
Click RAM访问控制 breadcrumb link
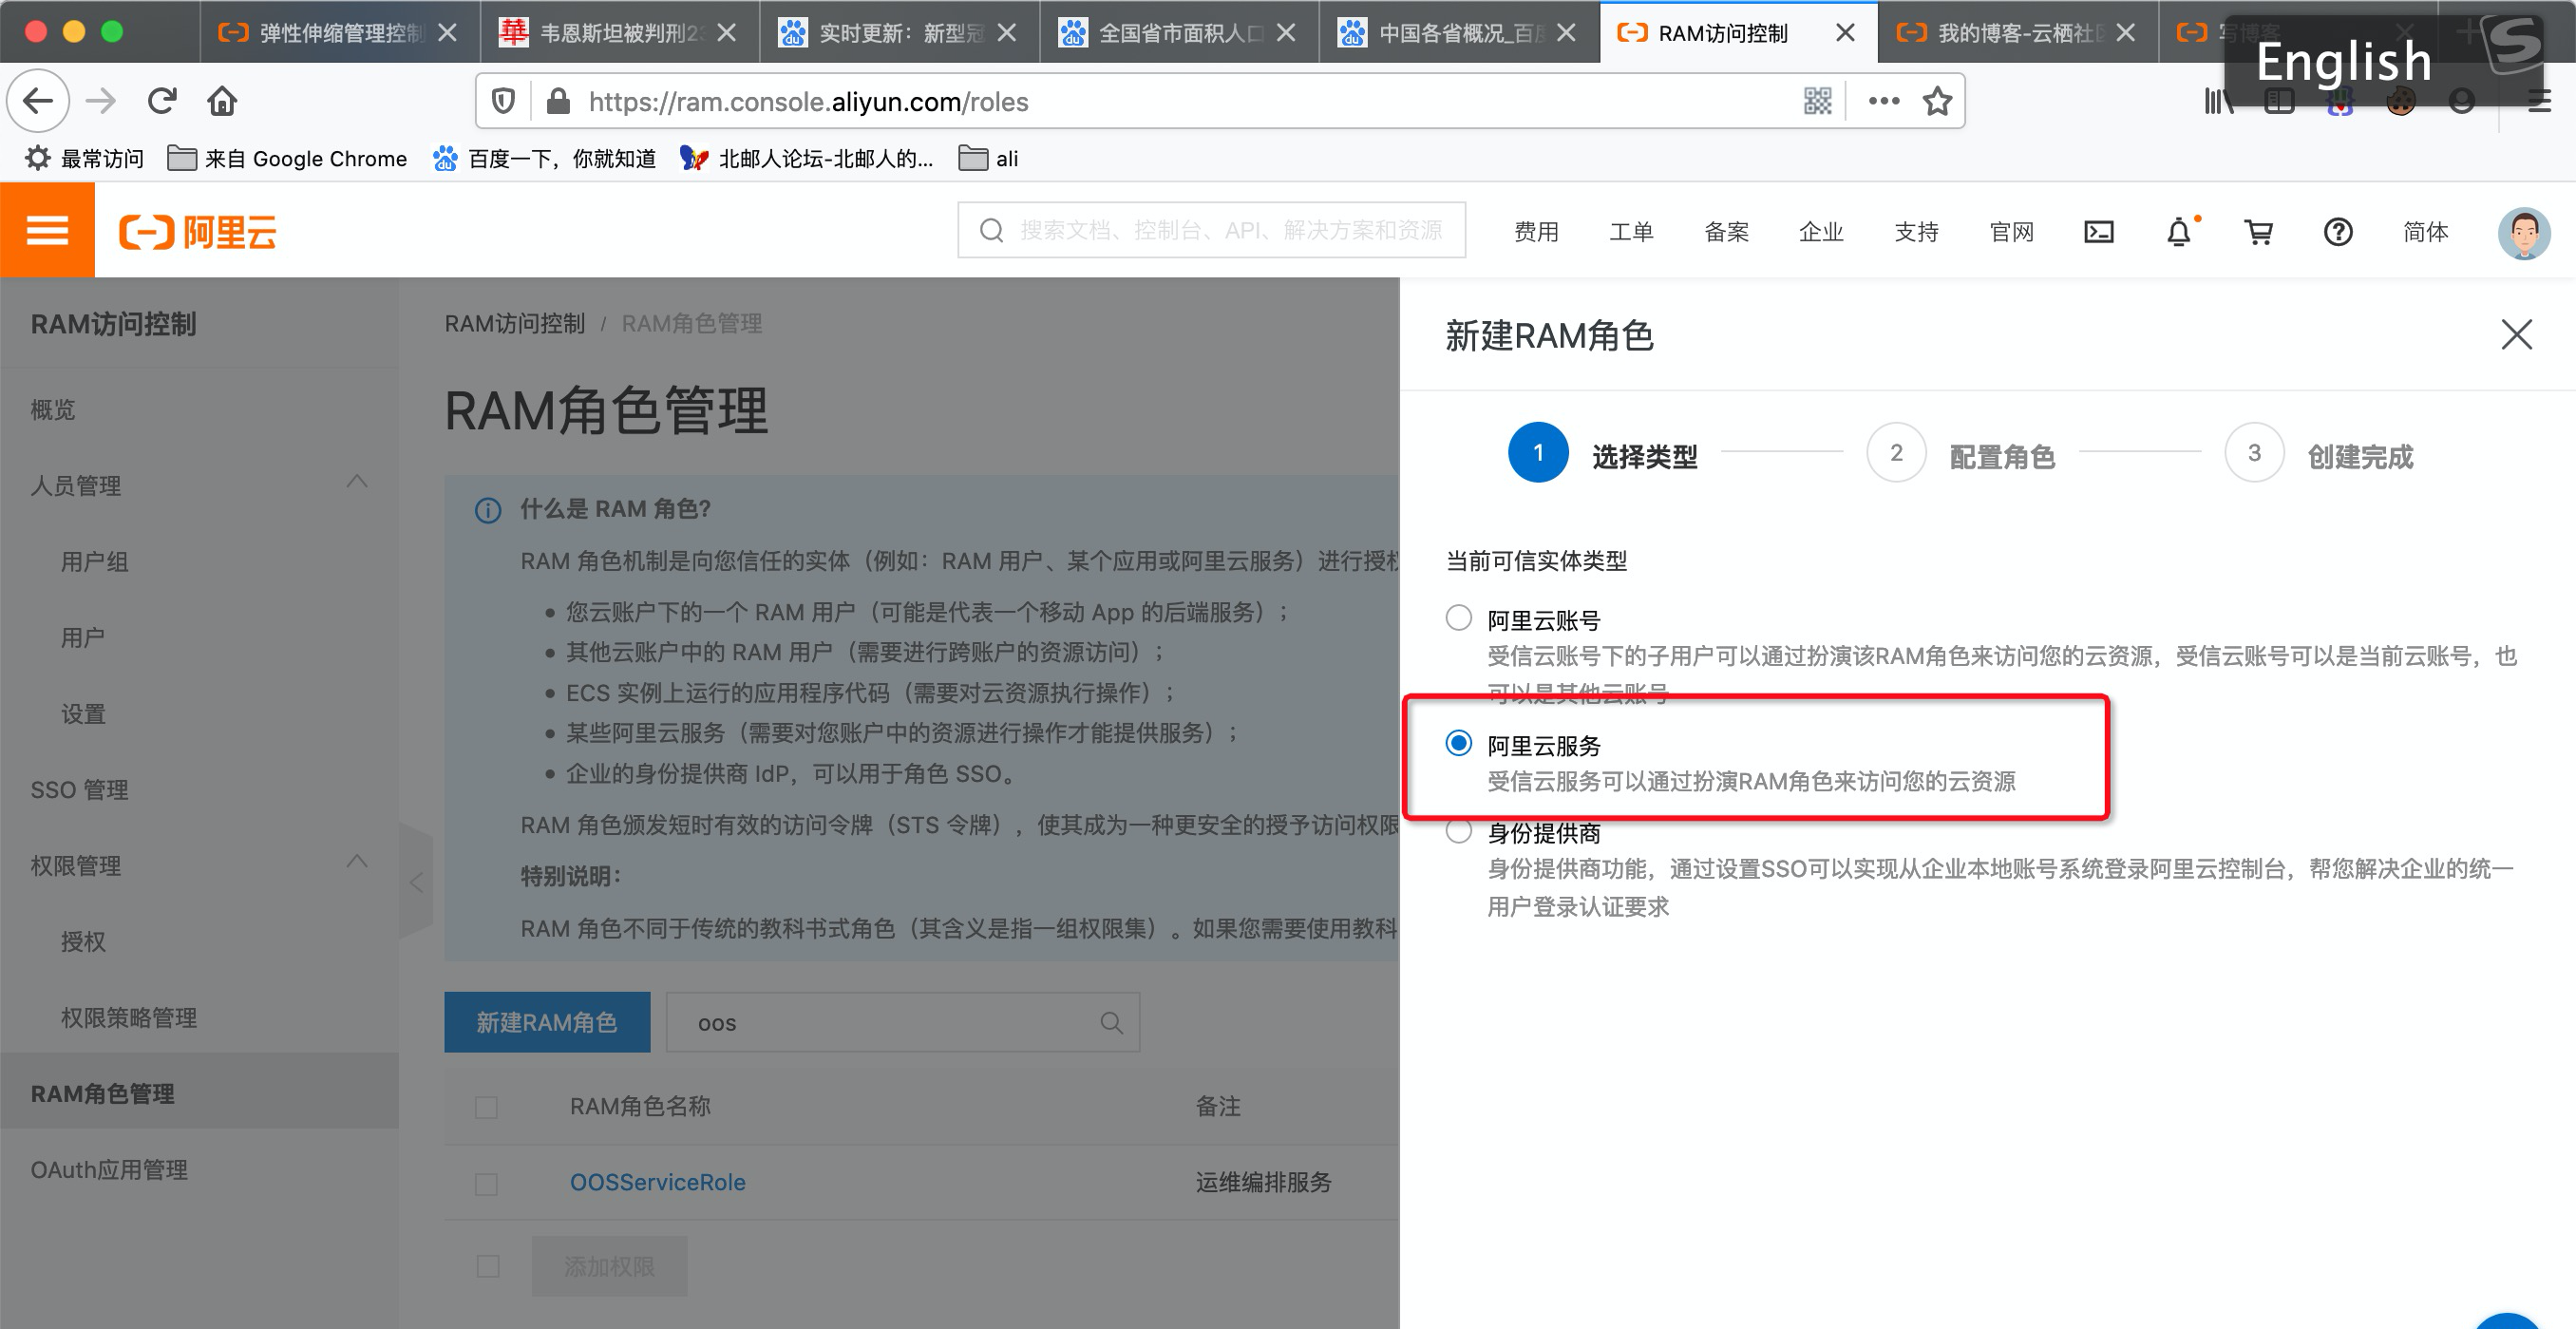pyautogui.click(x=514, y=323)
